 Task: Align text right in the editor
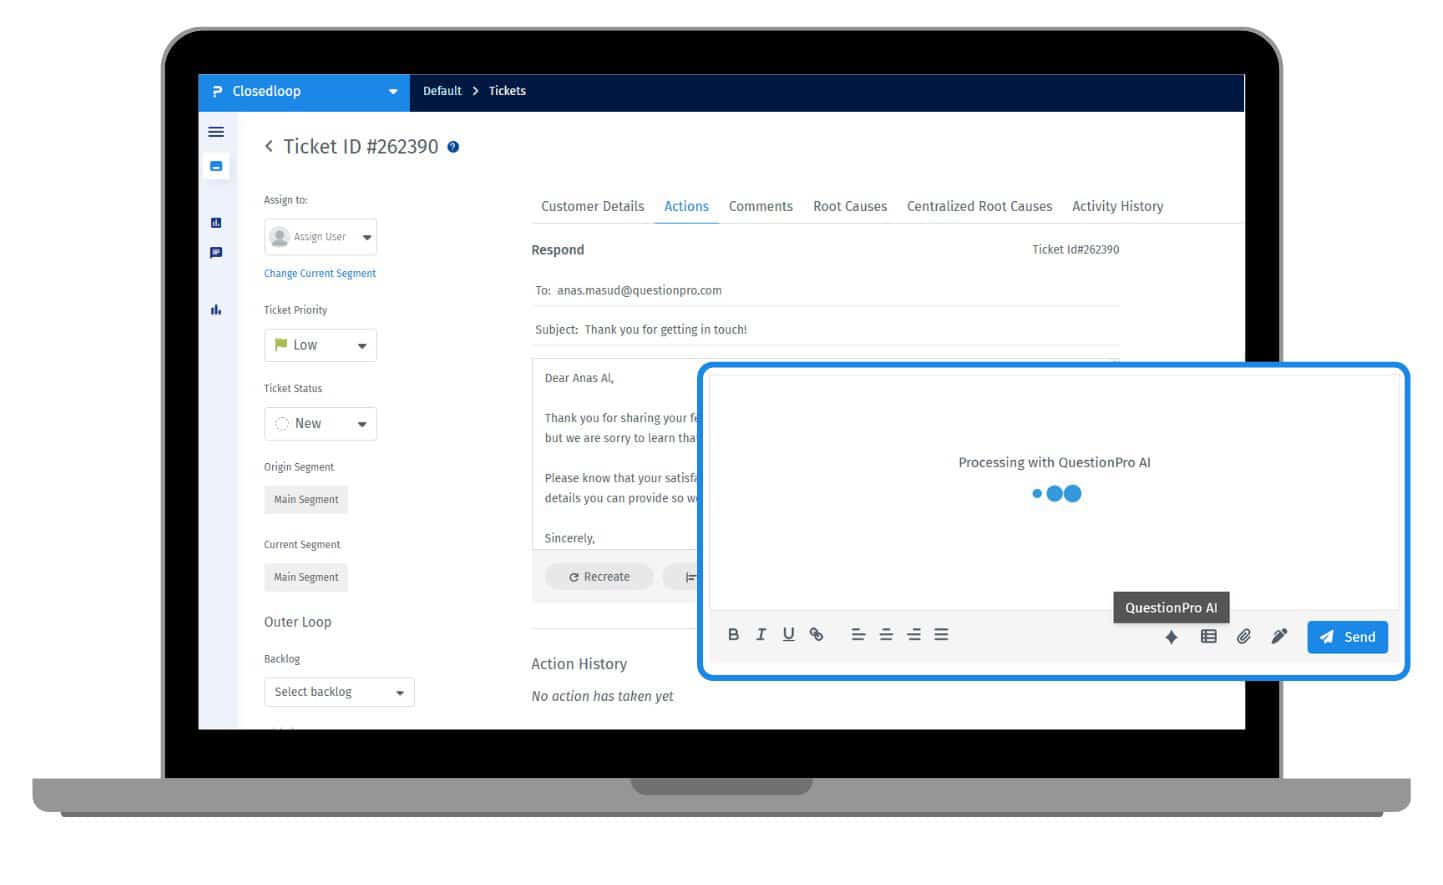(914, 634)
